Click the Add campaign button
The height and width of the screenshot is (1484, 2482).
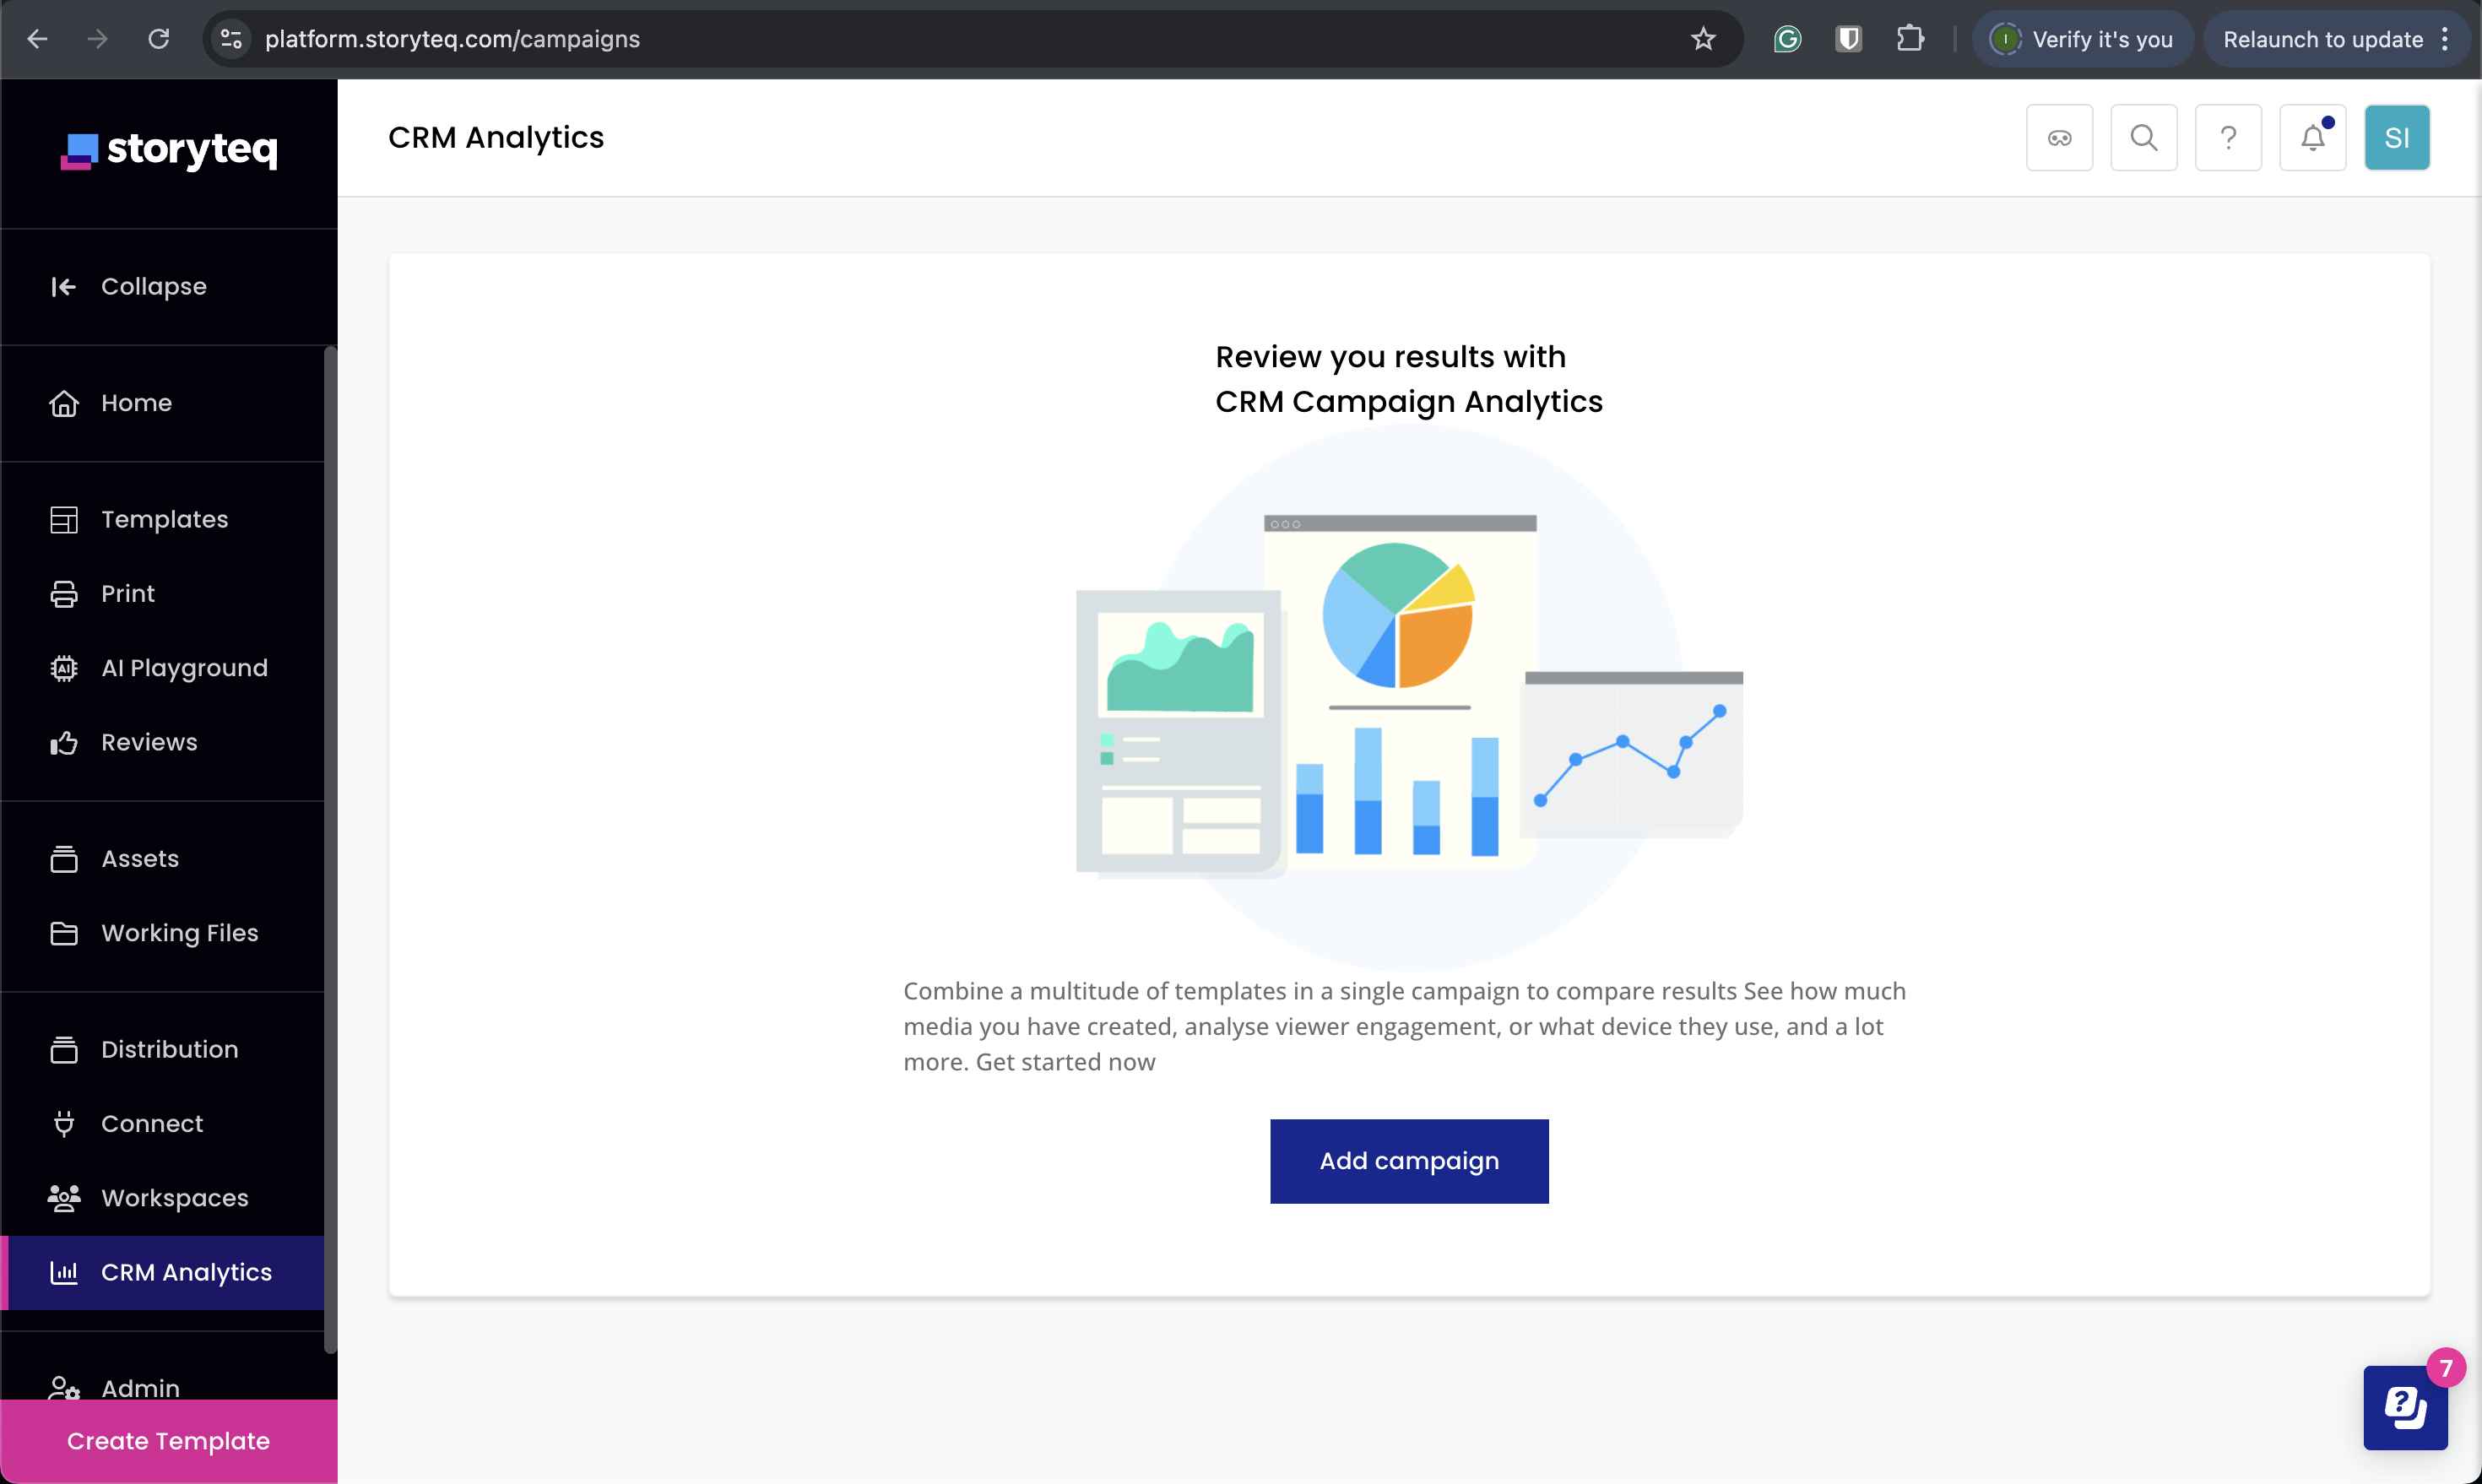[x=1409, y=1161]
